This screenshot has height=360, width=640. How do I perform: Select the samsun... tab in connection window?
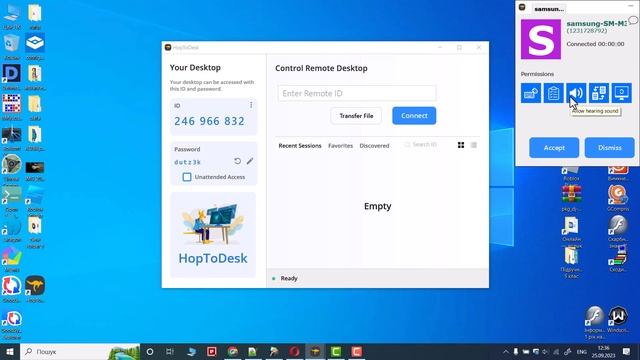(x=549, y=9)
